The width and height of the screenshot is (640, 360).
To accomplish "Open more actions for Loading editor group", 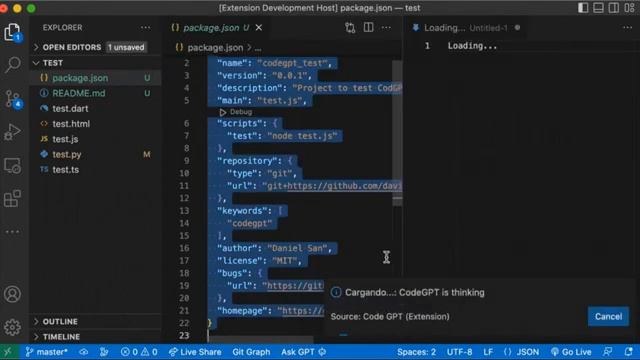I will click(627, 27).
